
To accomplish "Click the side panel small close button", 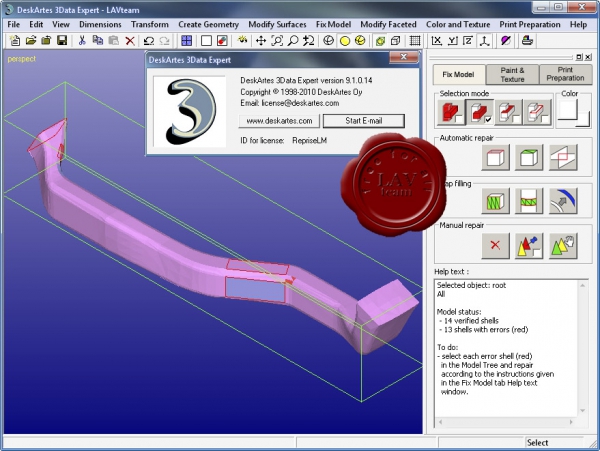I will pyautogui.click(x=588, y=57).
